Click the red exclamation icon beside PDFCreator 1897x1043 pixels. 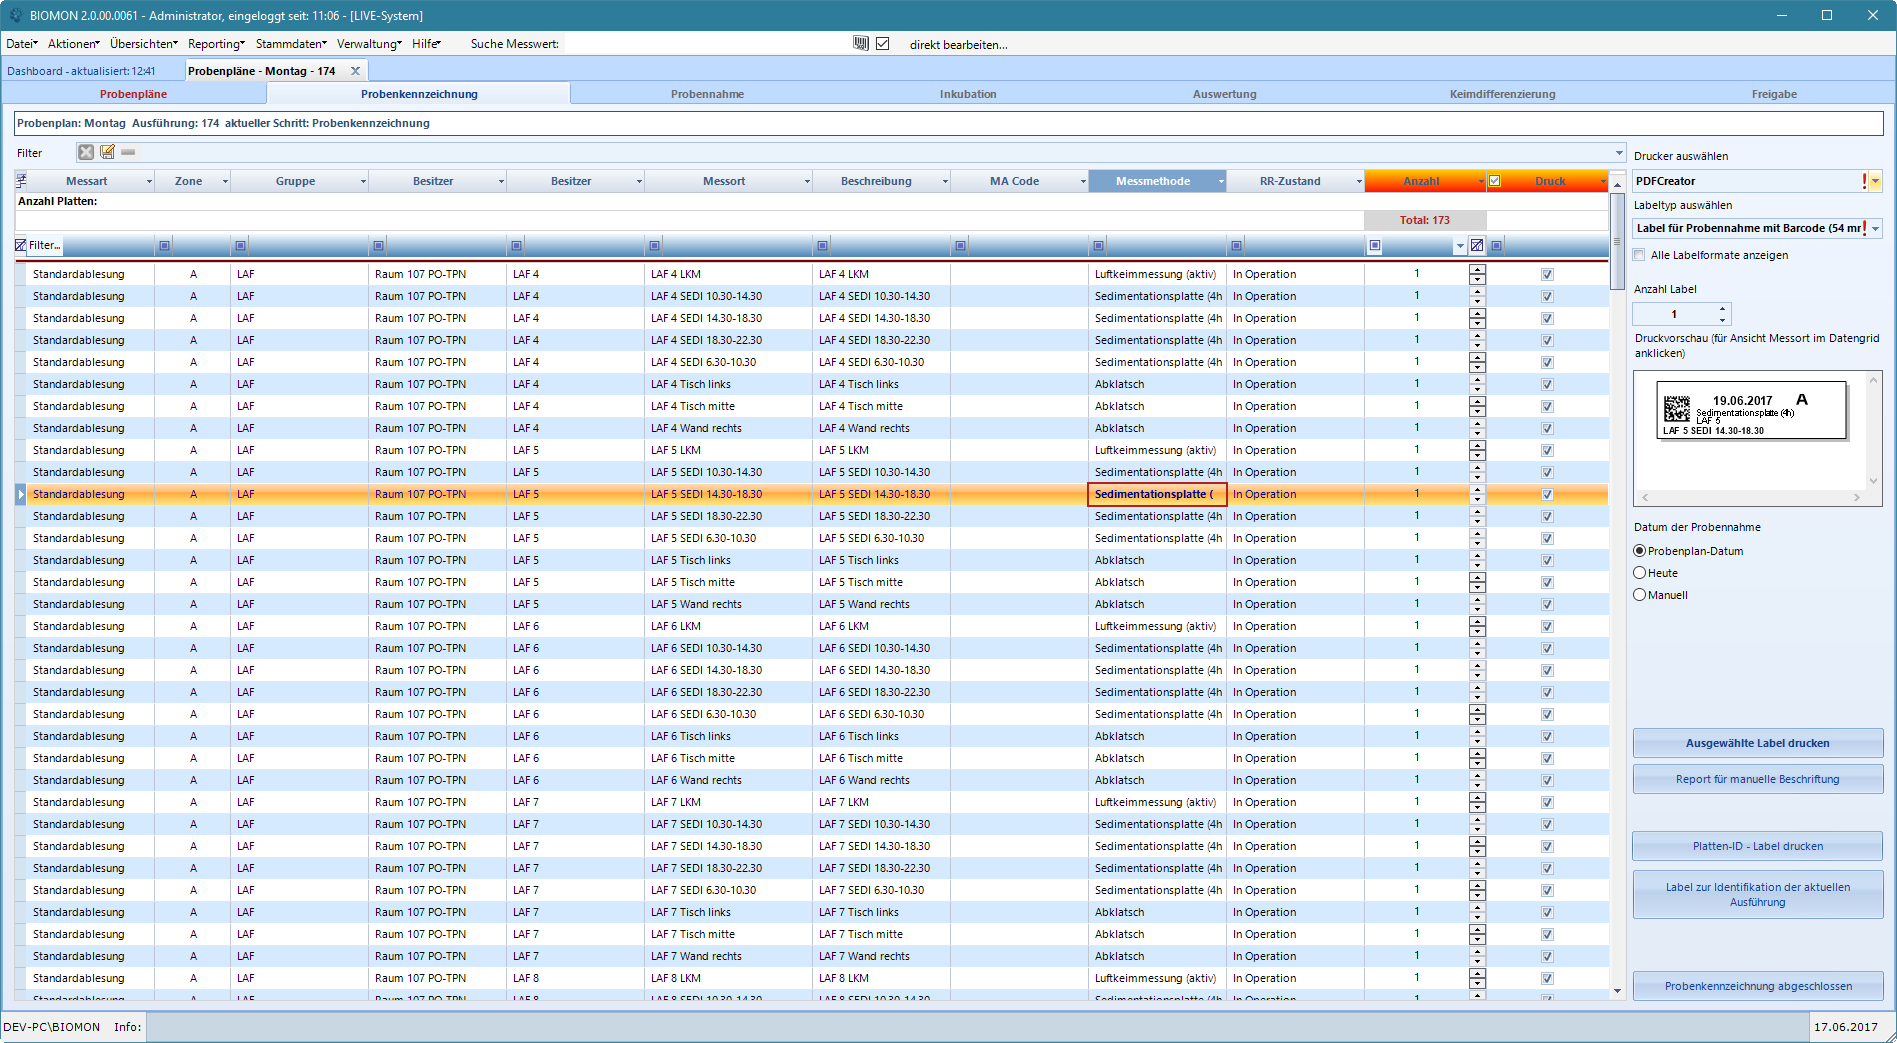(x=1864, y=181)
